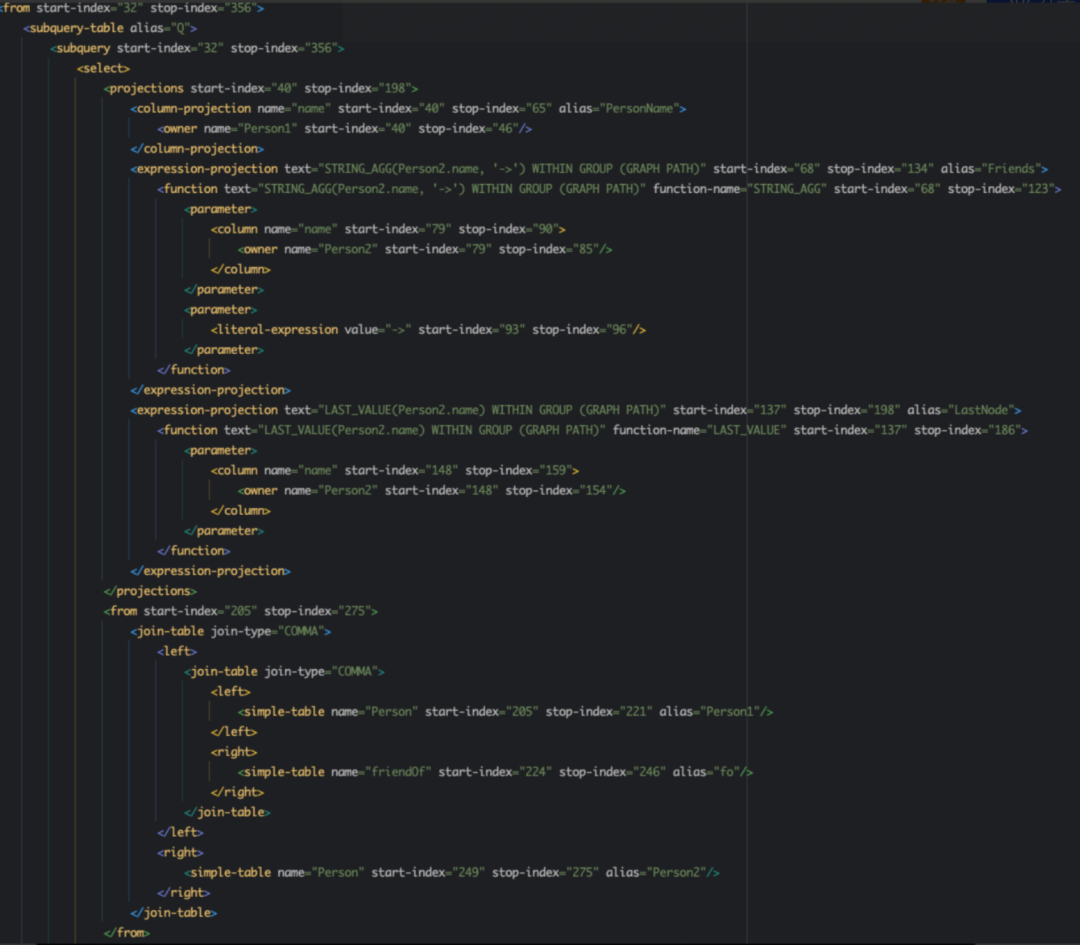
Task: Click the simple-table line with alias "Person2"
Action: point(452,872)
